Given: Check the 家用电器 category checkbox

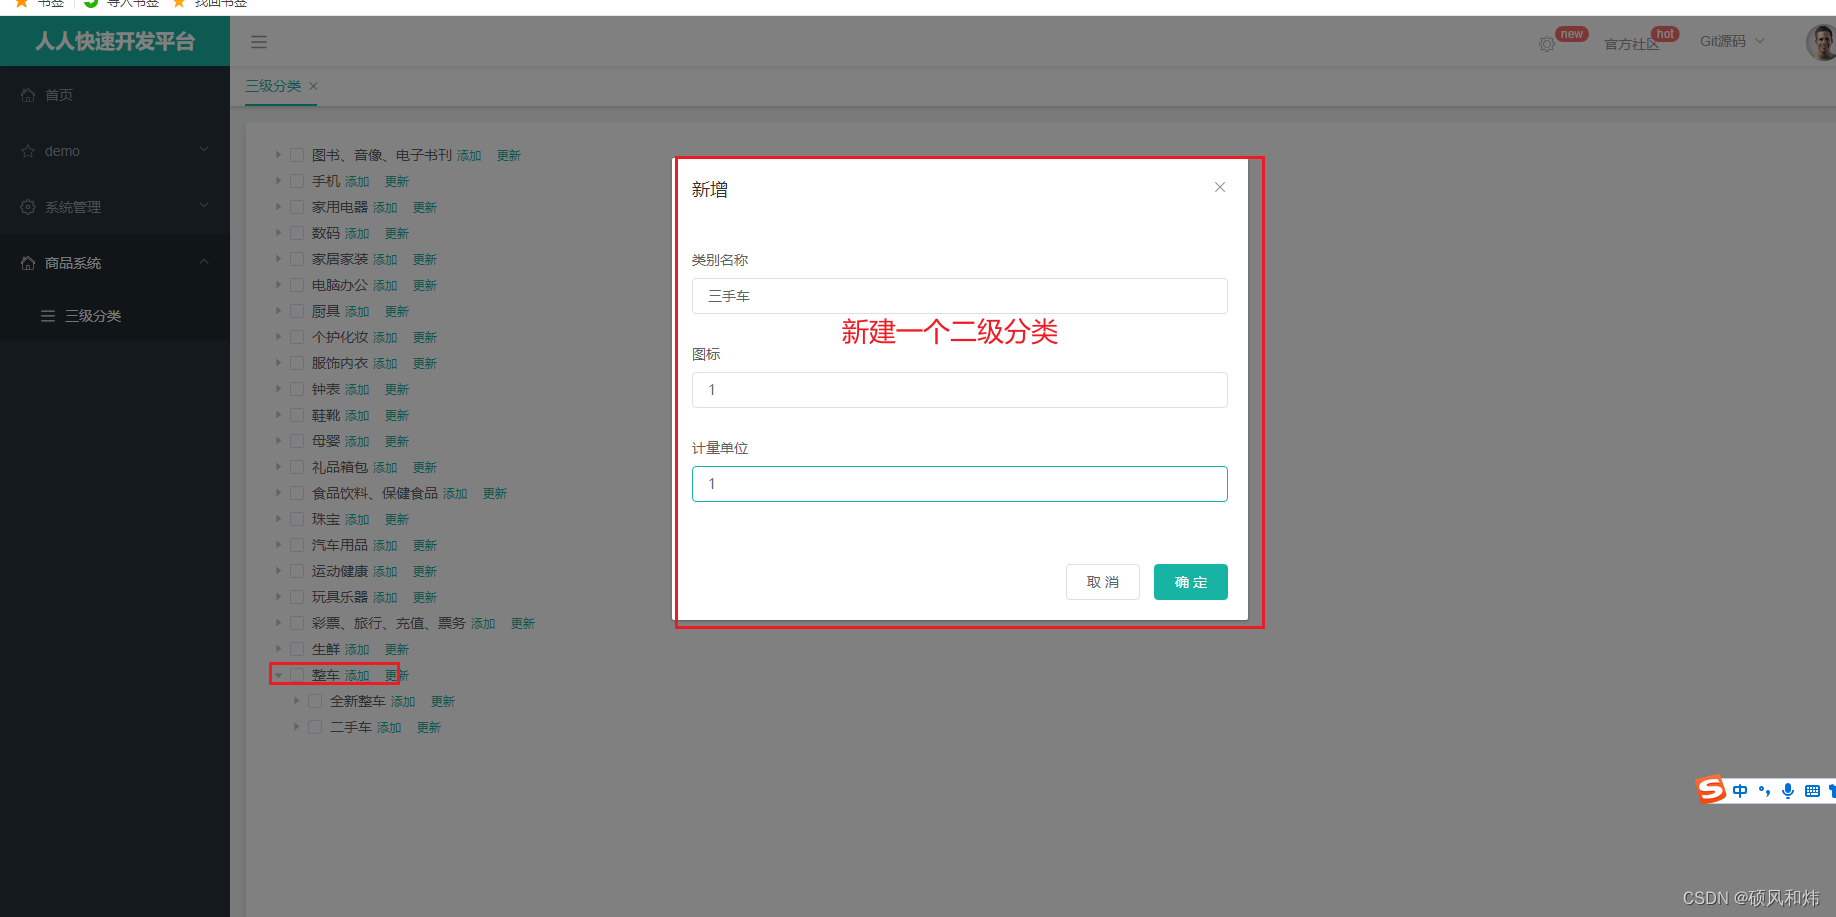Looking at the screenshot, I should [297, 207].
